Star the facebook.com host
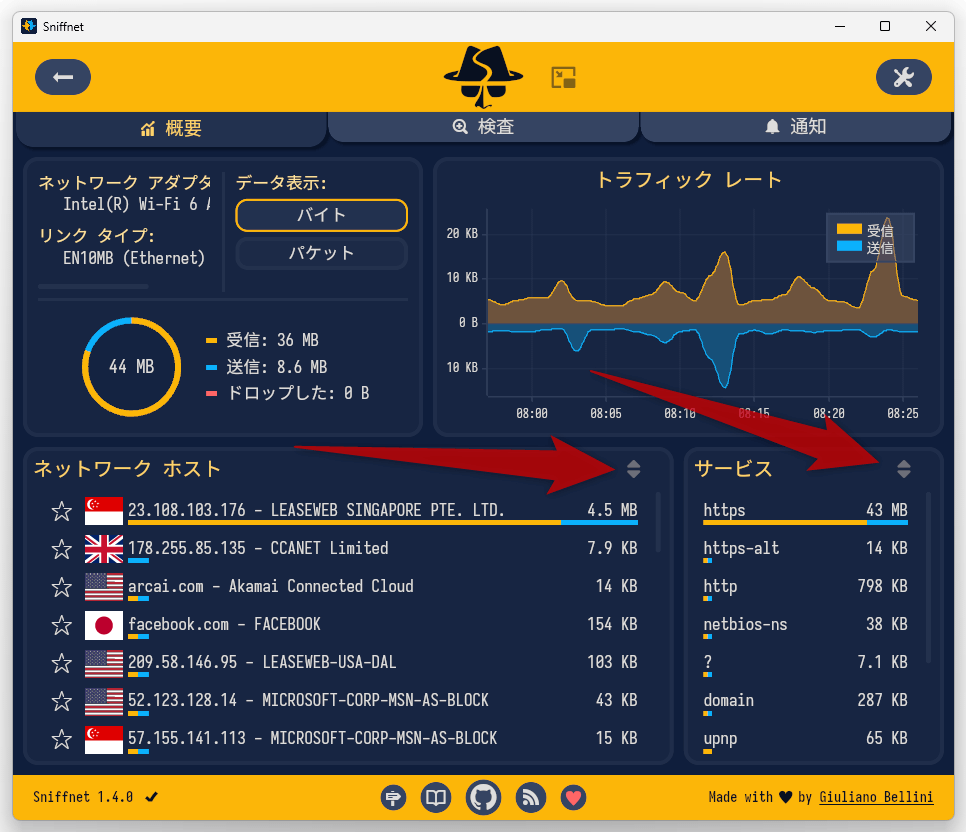Viewport: 966px width, 832px height. (62, 626)
